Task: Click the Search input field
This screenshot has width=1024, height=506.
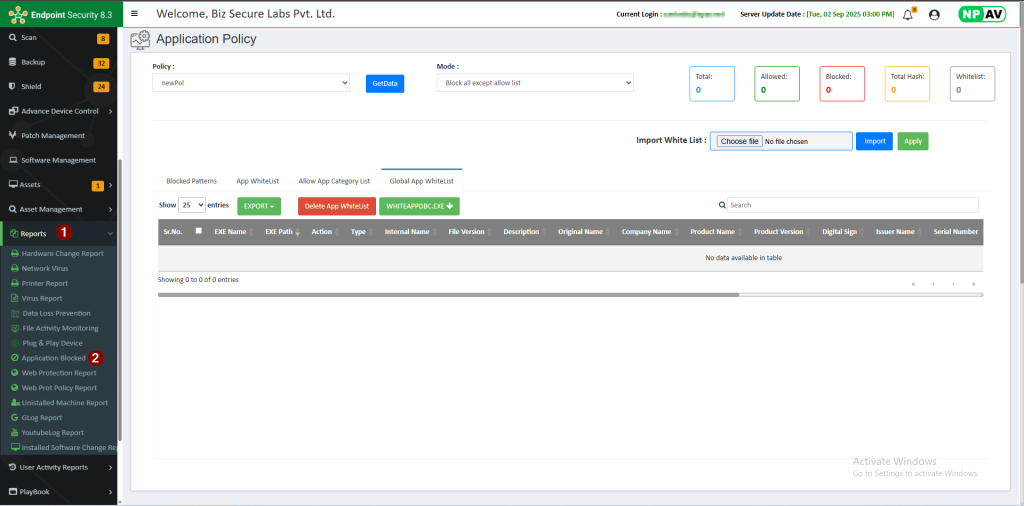Action: (852, 205)
